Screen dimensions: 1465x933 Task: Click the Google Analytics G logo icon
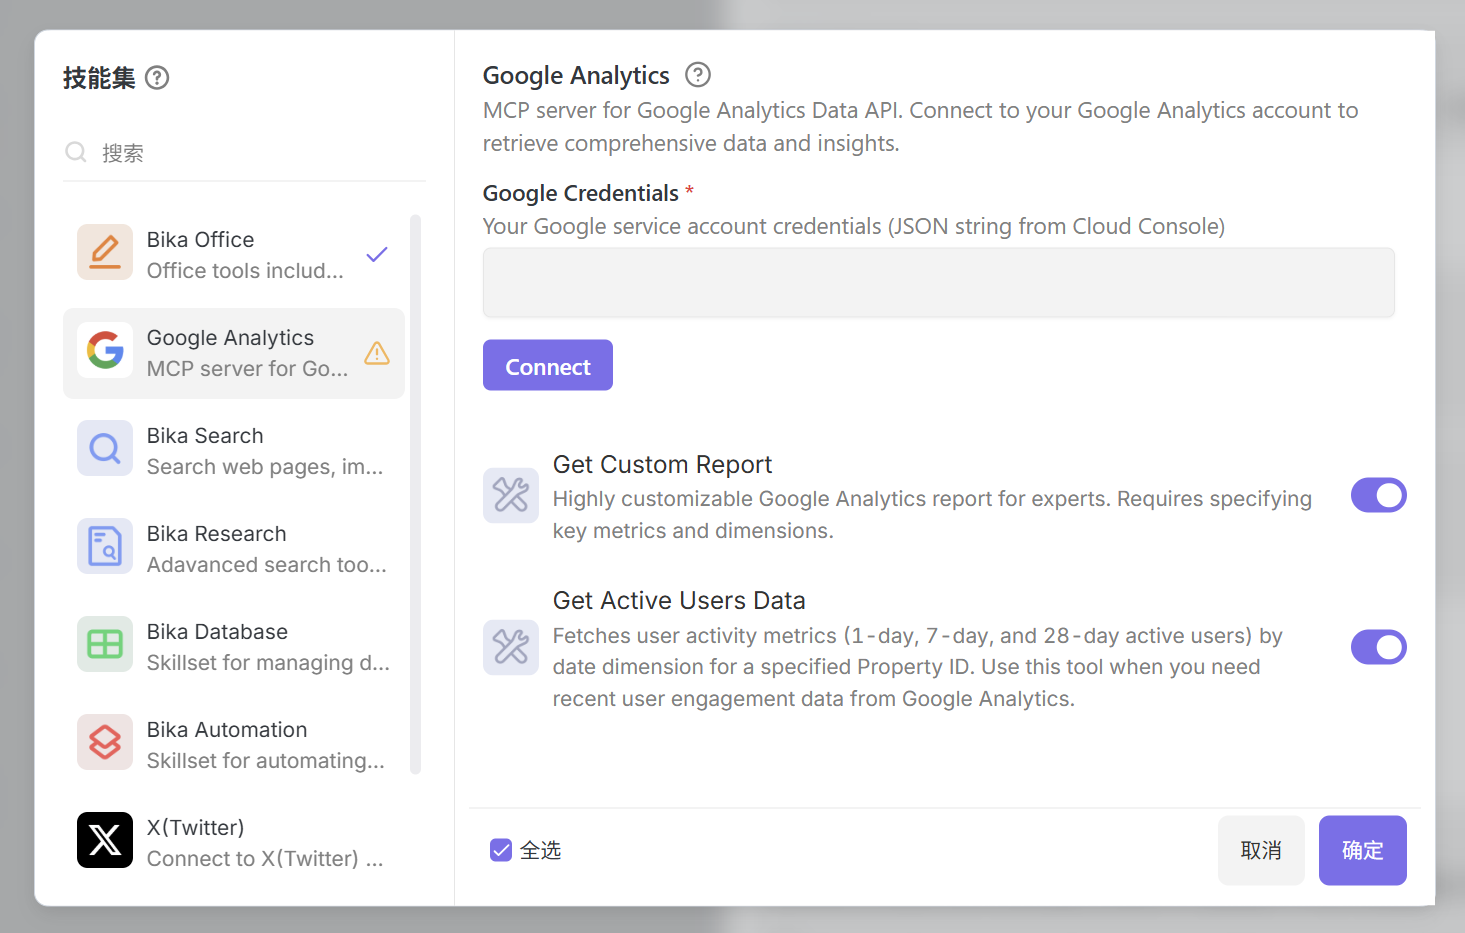[105, 350]
